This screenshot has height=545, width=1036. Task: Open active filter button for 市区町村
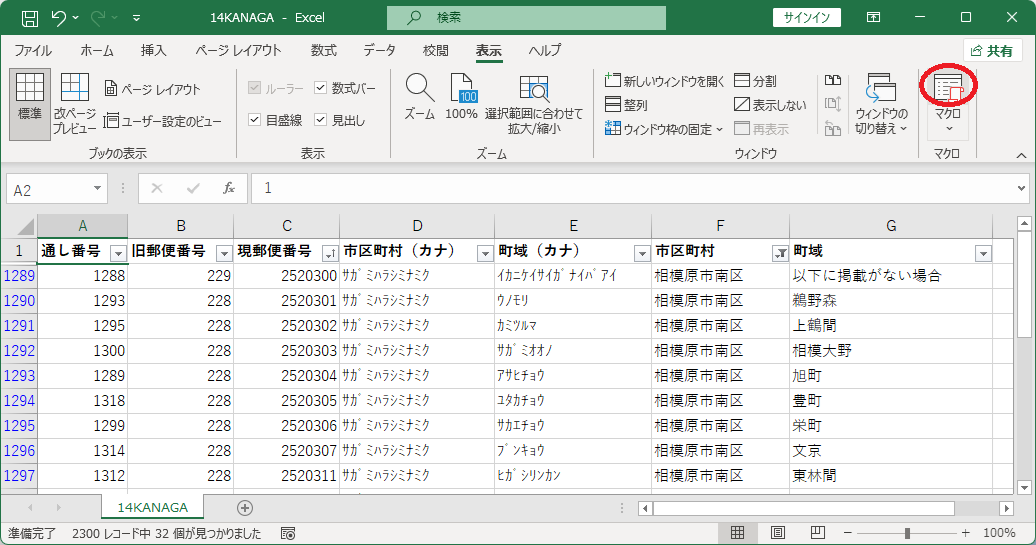coord(780,253)
